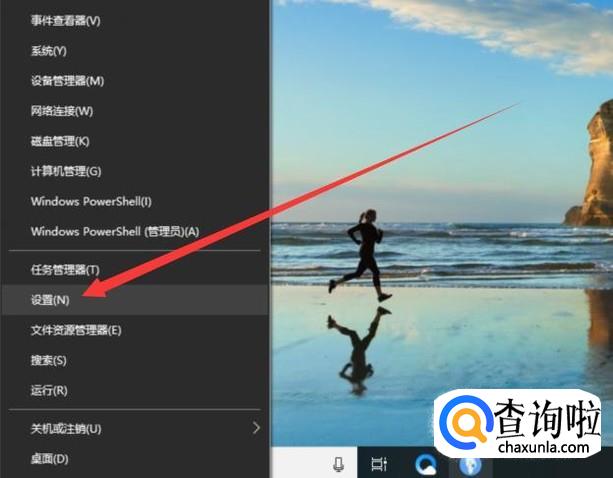Click the microphone icon in the taskbar

338,464
